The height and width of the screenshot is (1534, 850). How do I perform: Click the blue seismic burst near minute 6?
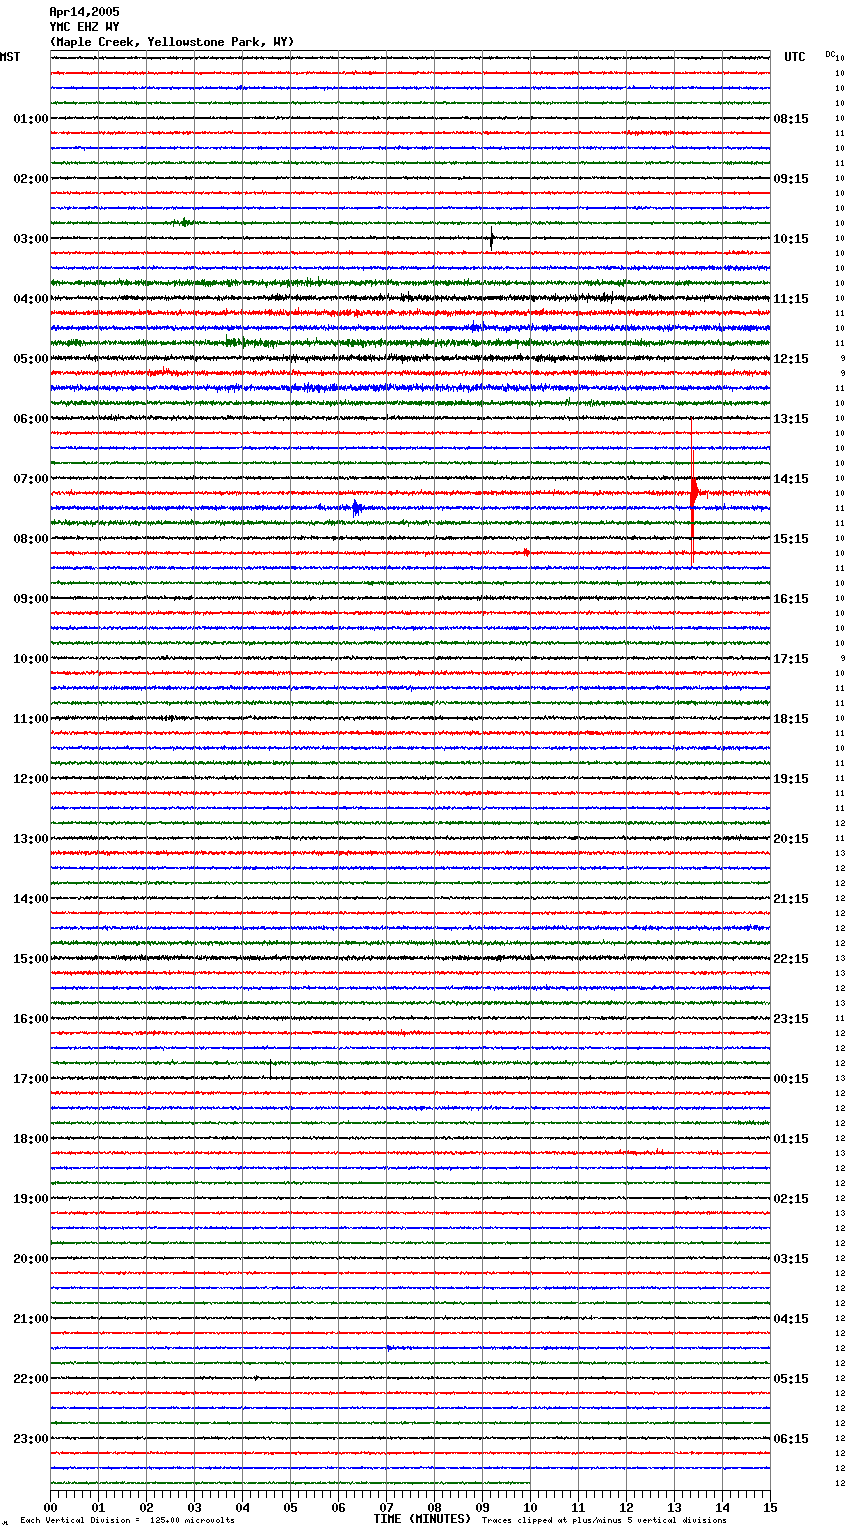tap(356, 508)
